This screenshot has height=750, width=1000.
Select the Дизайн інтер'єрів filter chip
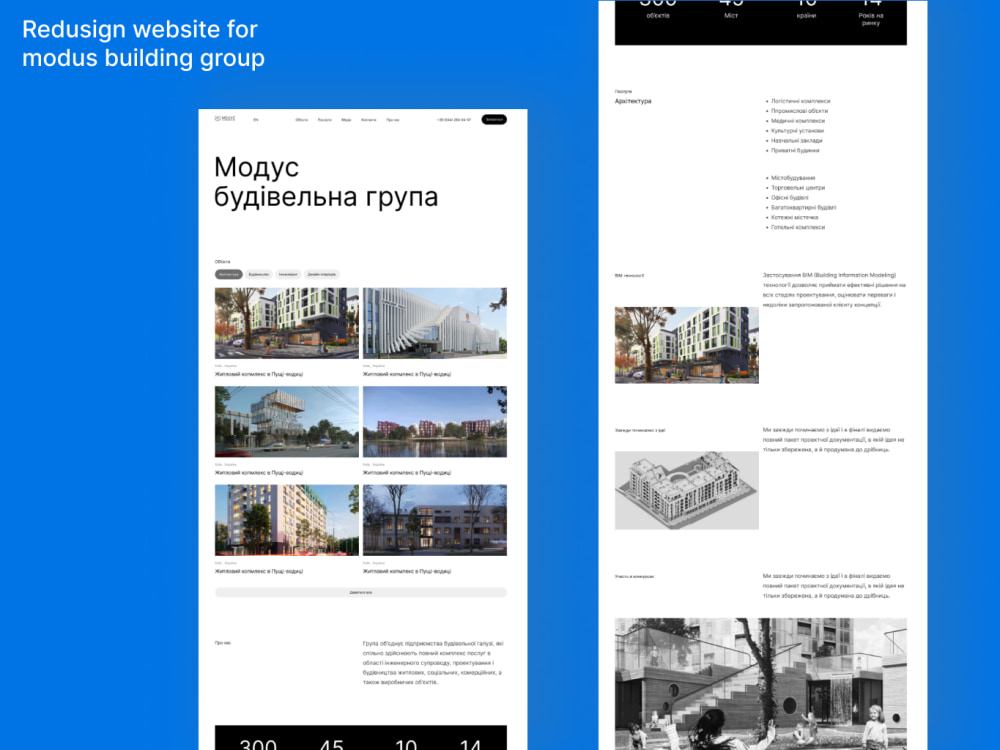point(321,274)
